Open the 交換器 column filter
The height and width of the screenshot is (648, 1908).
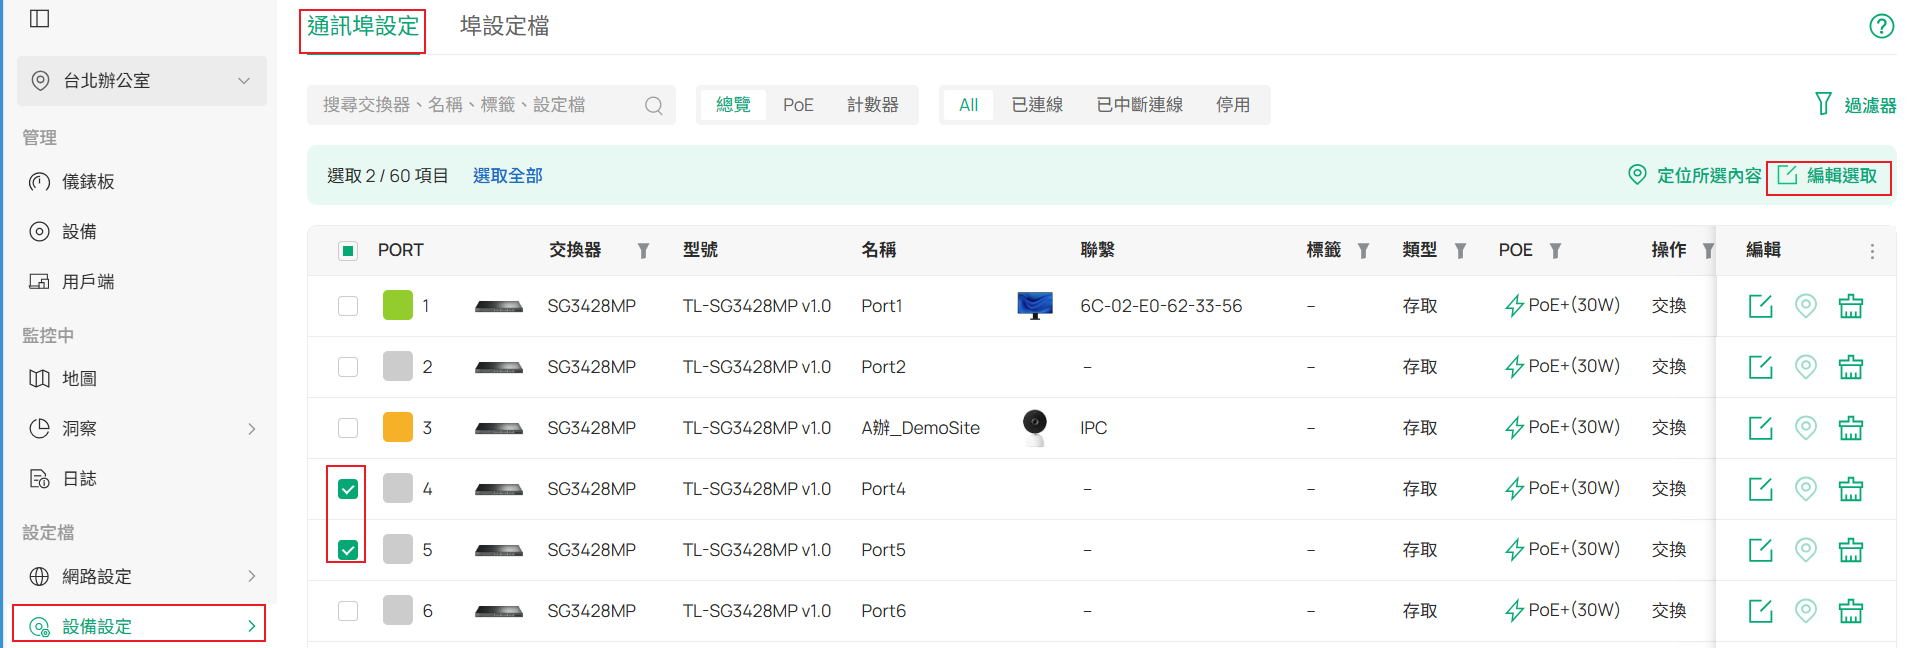[643, 251]
